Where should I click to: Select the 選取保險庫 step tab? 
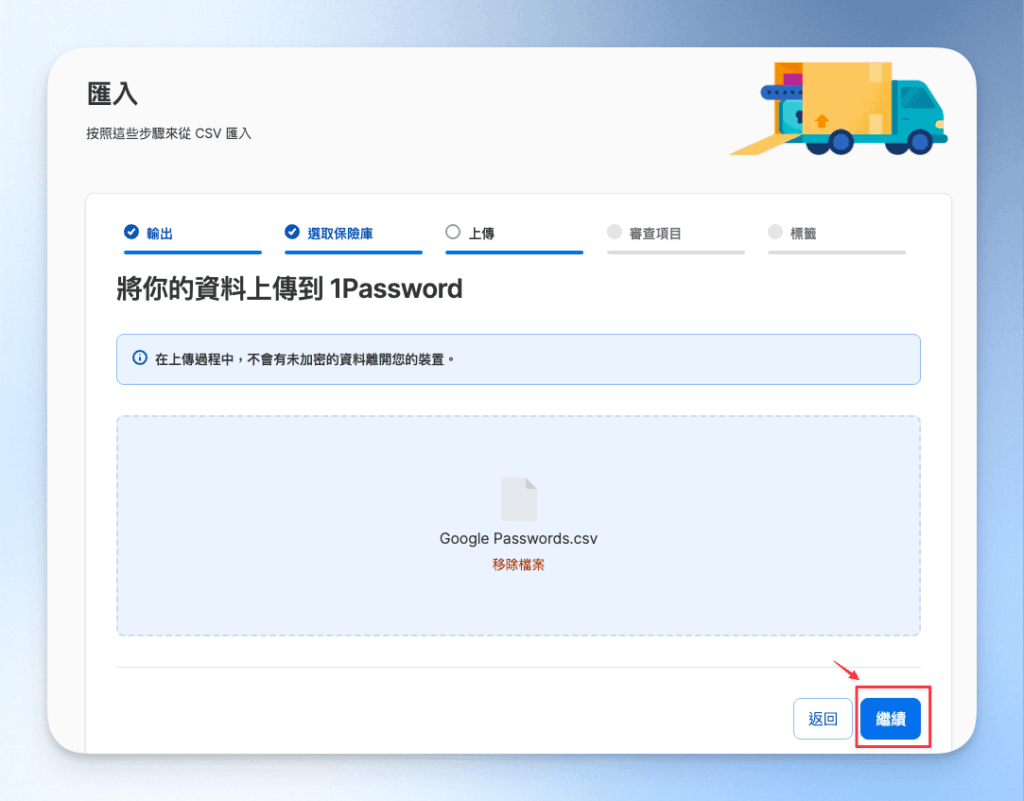353,238
